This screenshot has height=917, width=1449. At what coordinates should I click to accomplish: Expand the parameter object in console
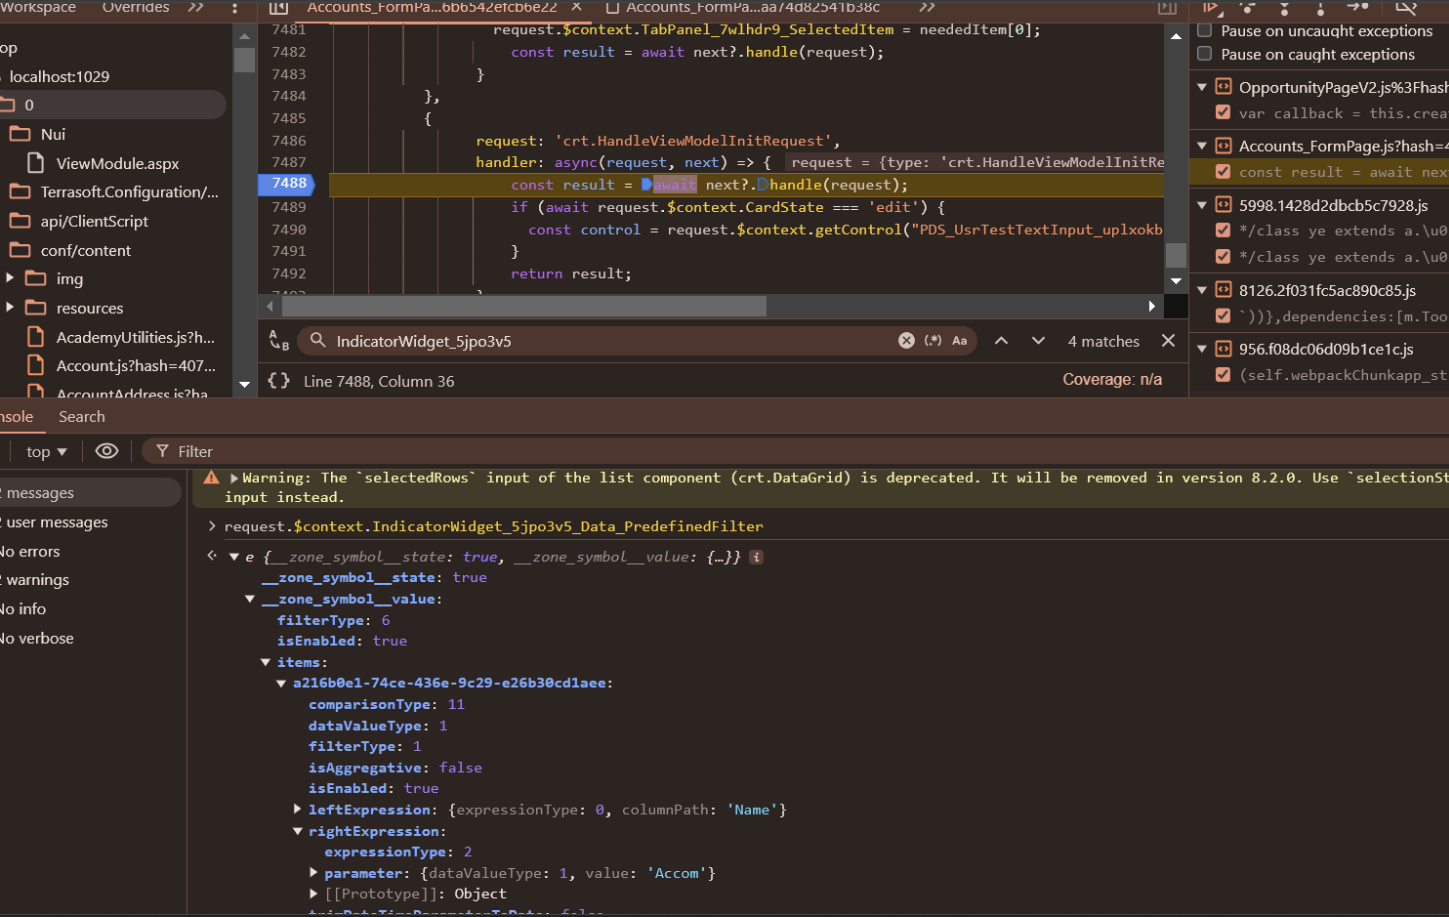click(313, 873)
